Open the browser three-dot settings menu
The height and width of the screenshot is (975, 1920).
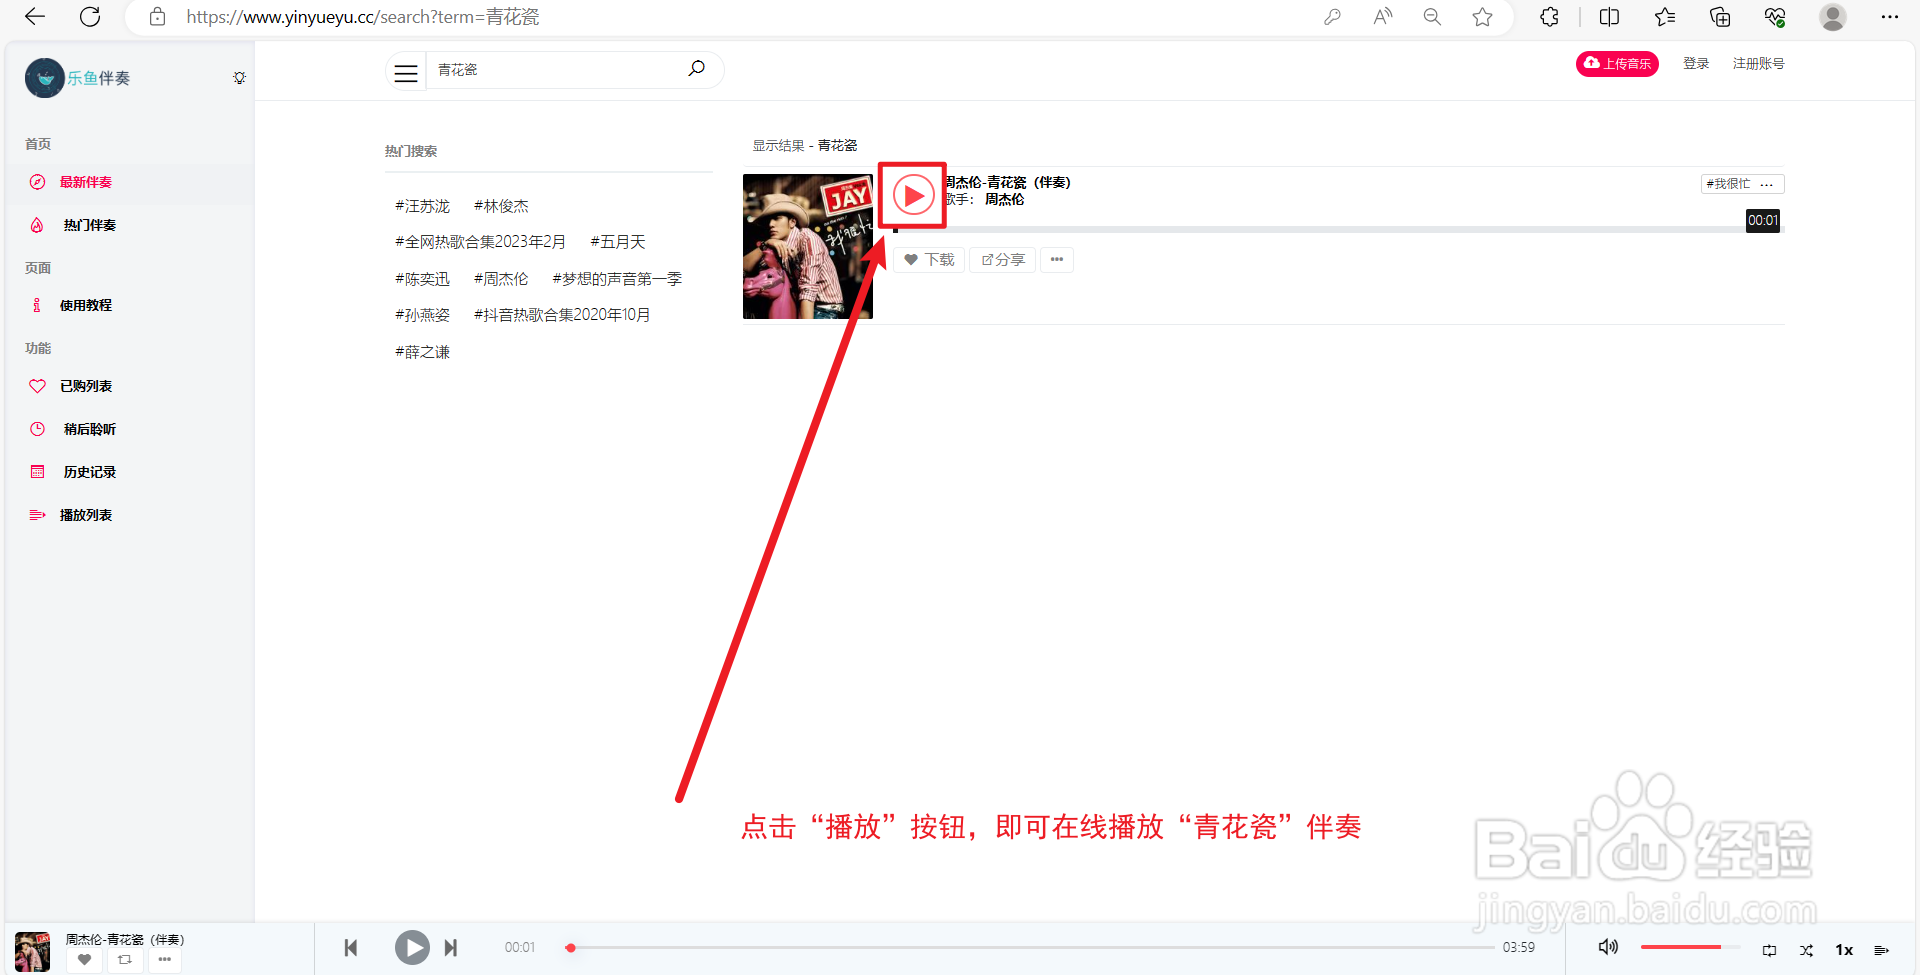click(1889, 17)
